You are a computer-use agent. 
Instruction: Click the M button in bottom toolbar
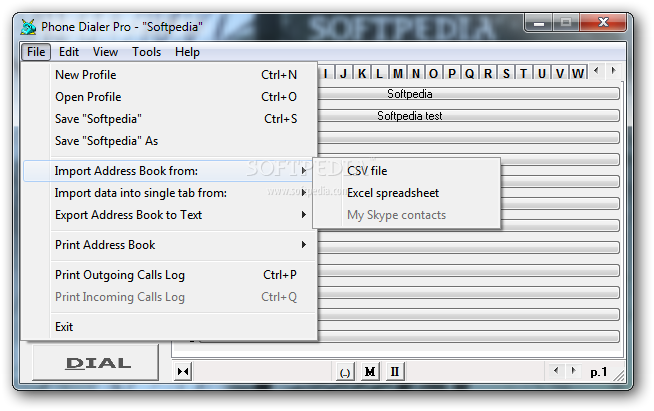coord(370,371)
